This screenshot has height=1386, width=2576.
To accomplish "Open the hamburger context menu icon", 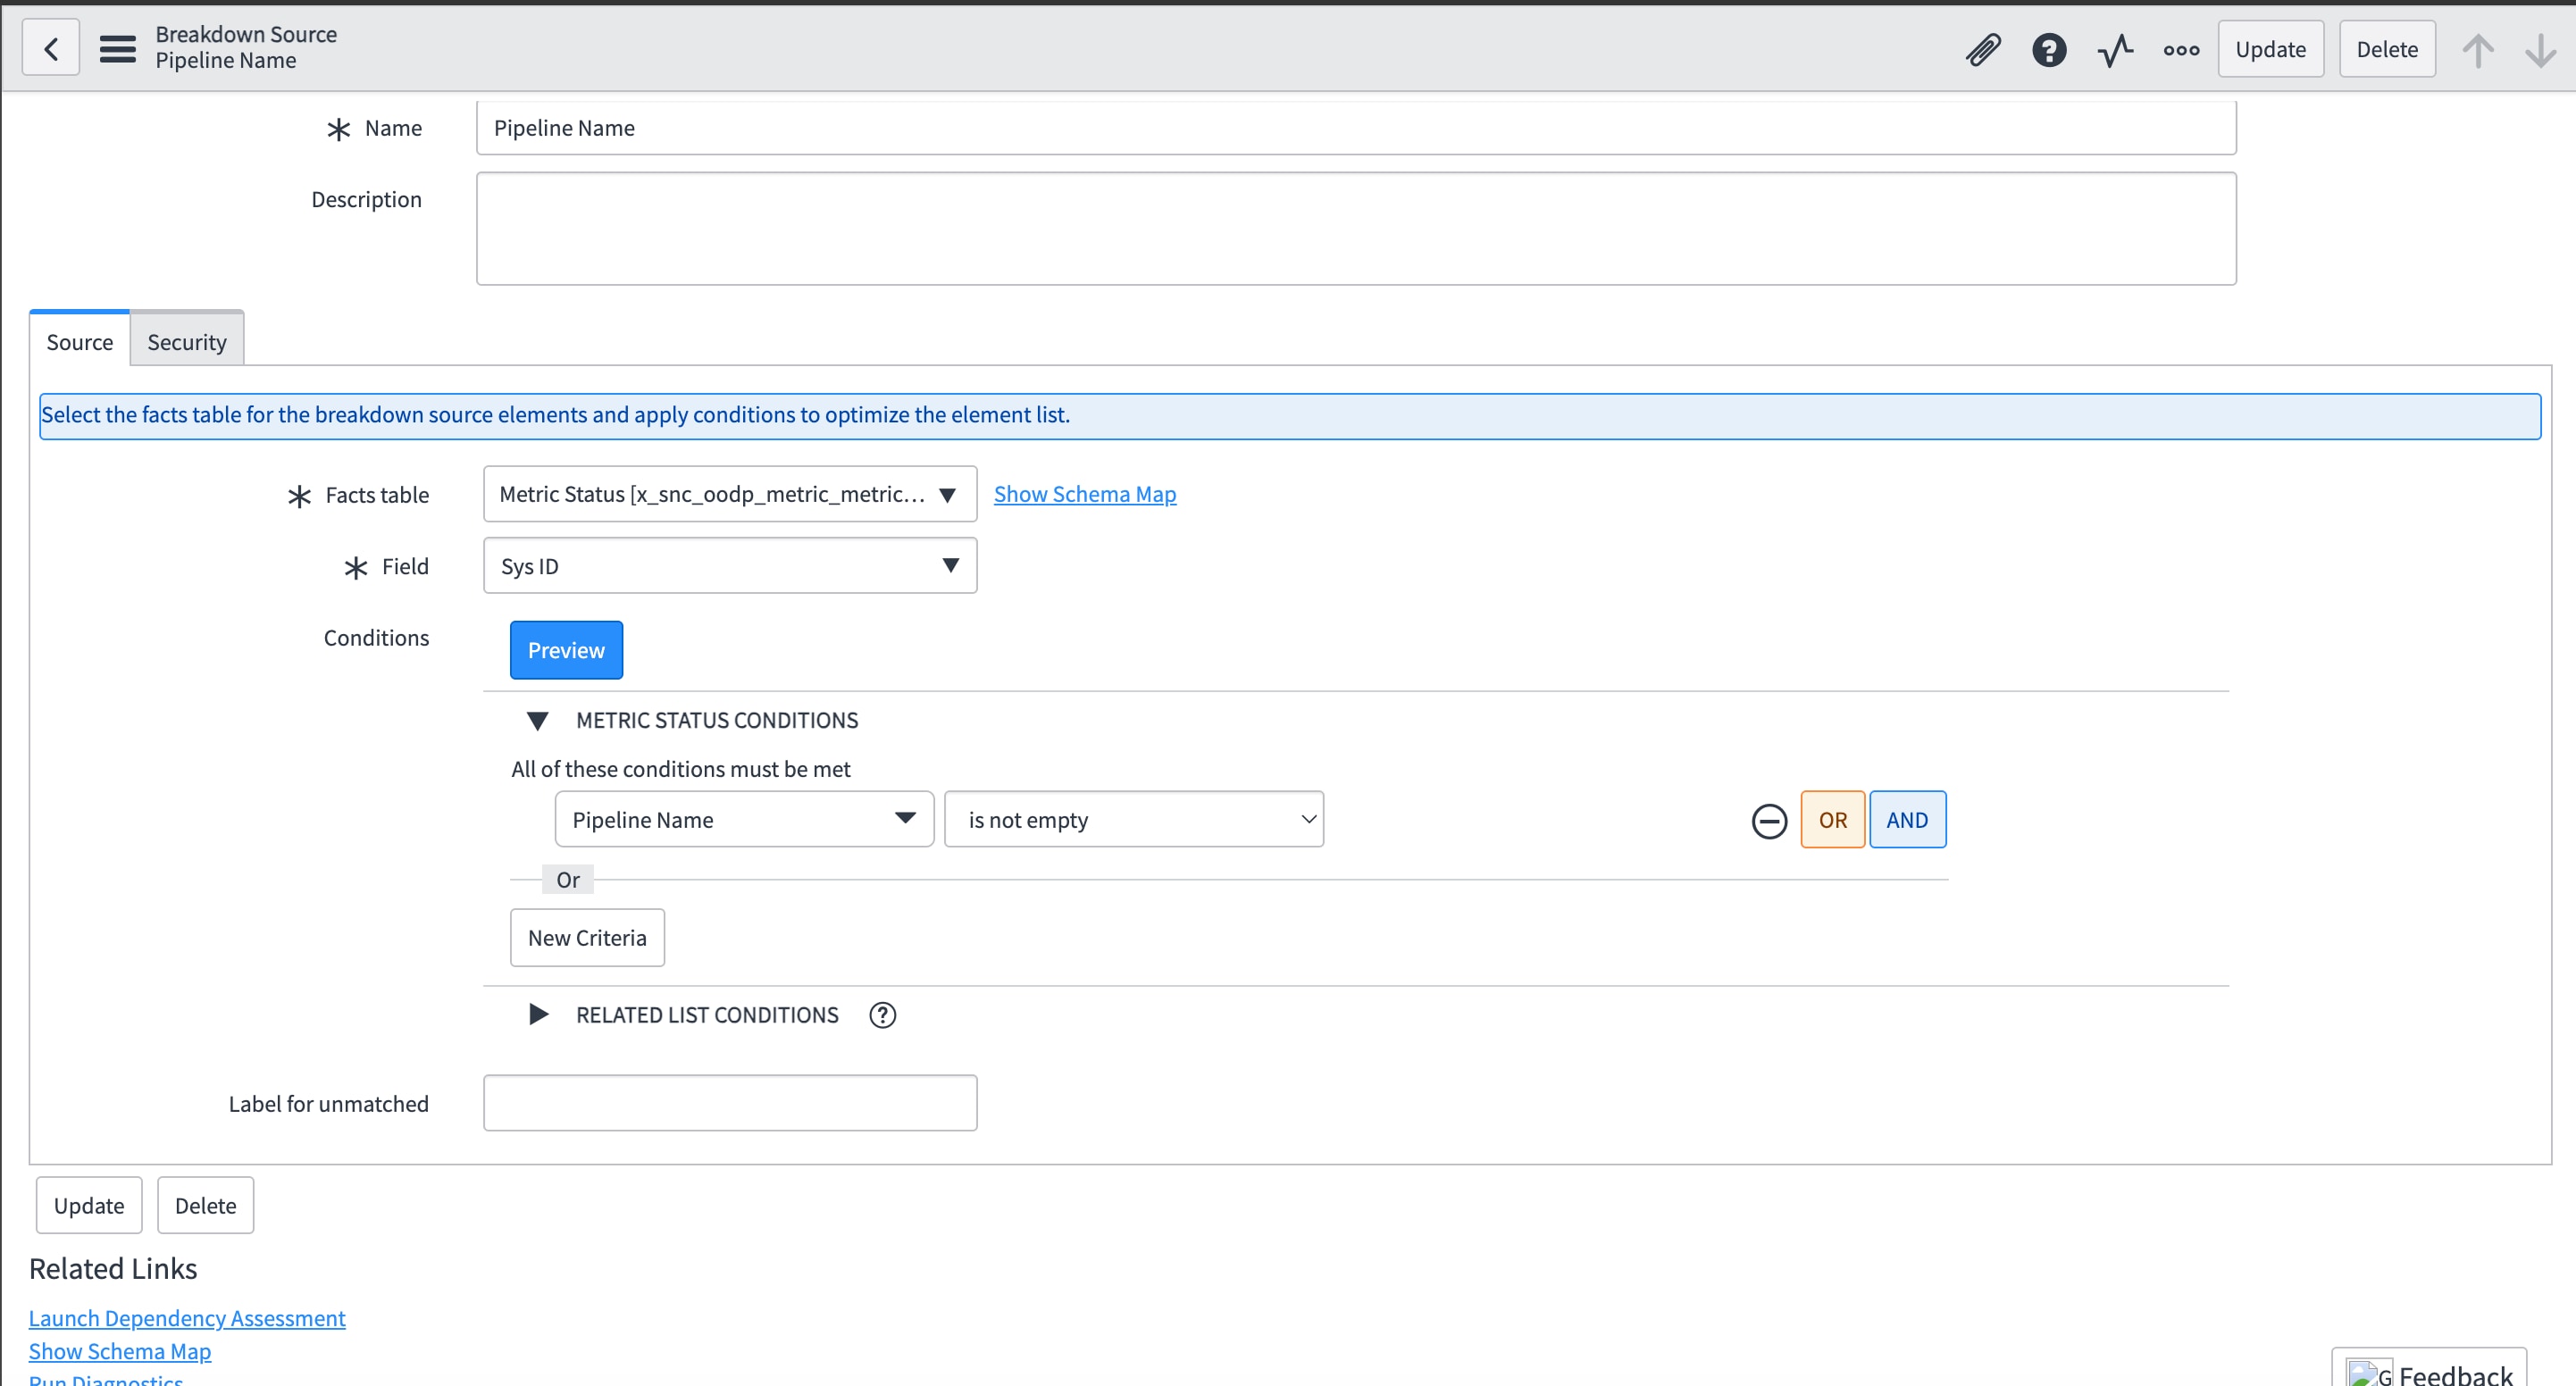I will 117,48.
